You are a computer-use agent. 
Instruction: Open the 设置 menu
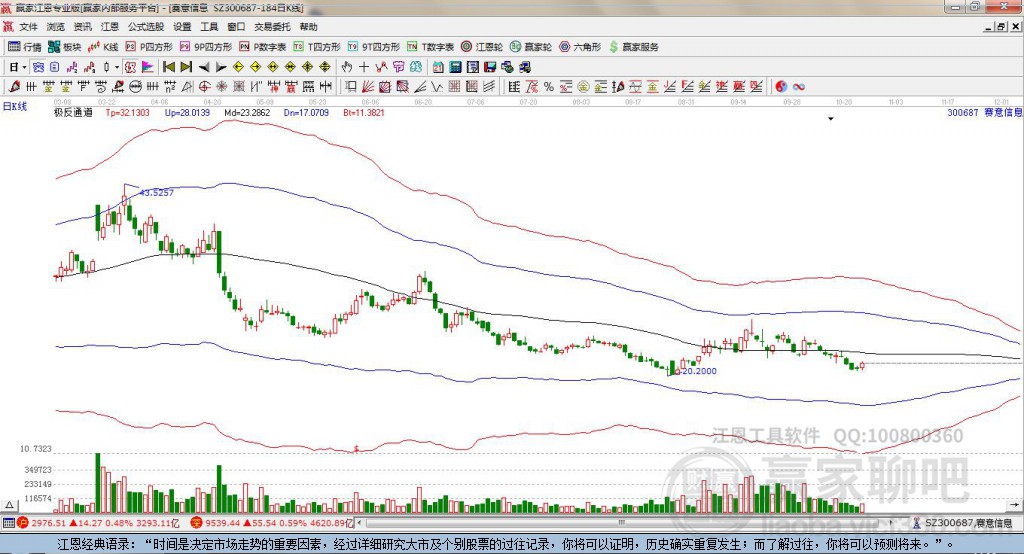coord(182,27)
